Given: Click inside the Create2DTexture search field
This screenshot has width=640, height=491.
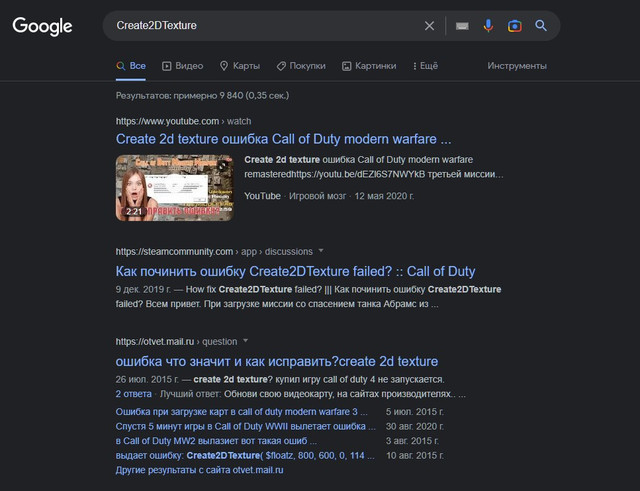Looking at the screenshot, I should click(260, 26).
